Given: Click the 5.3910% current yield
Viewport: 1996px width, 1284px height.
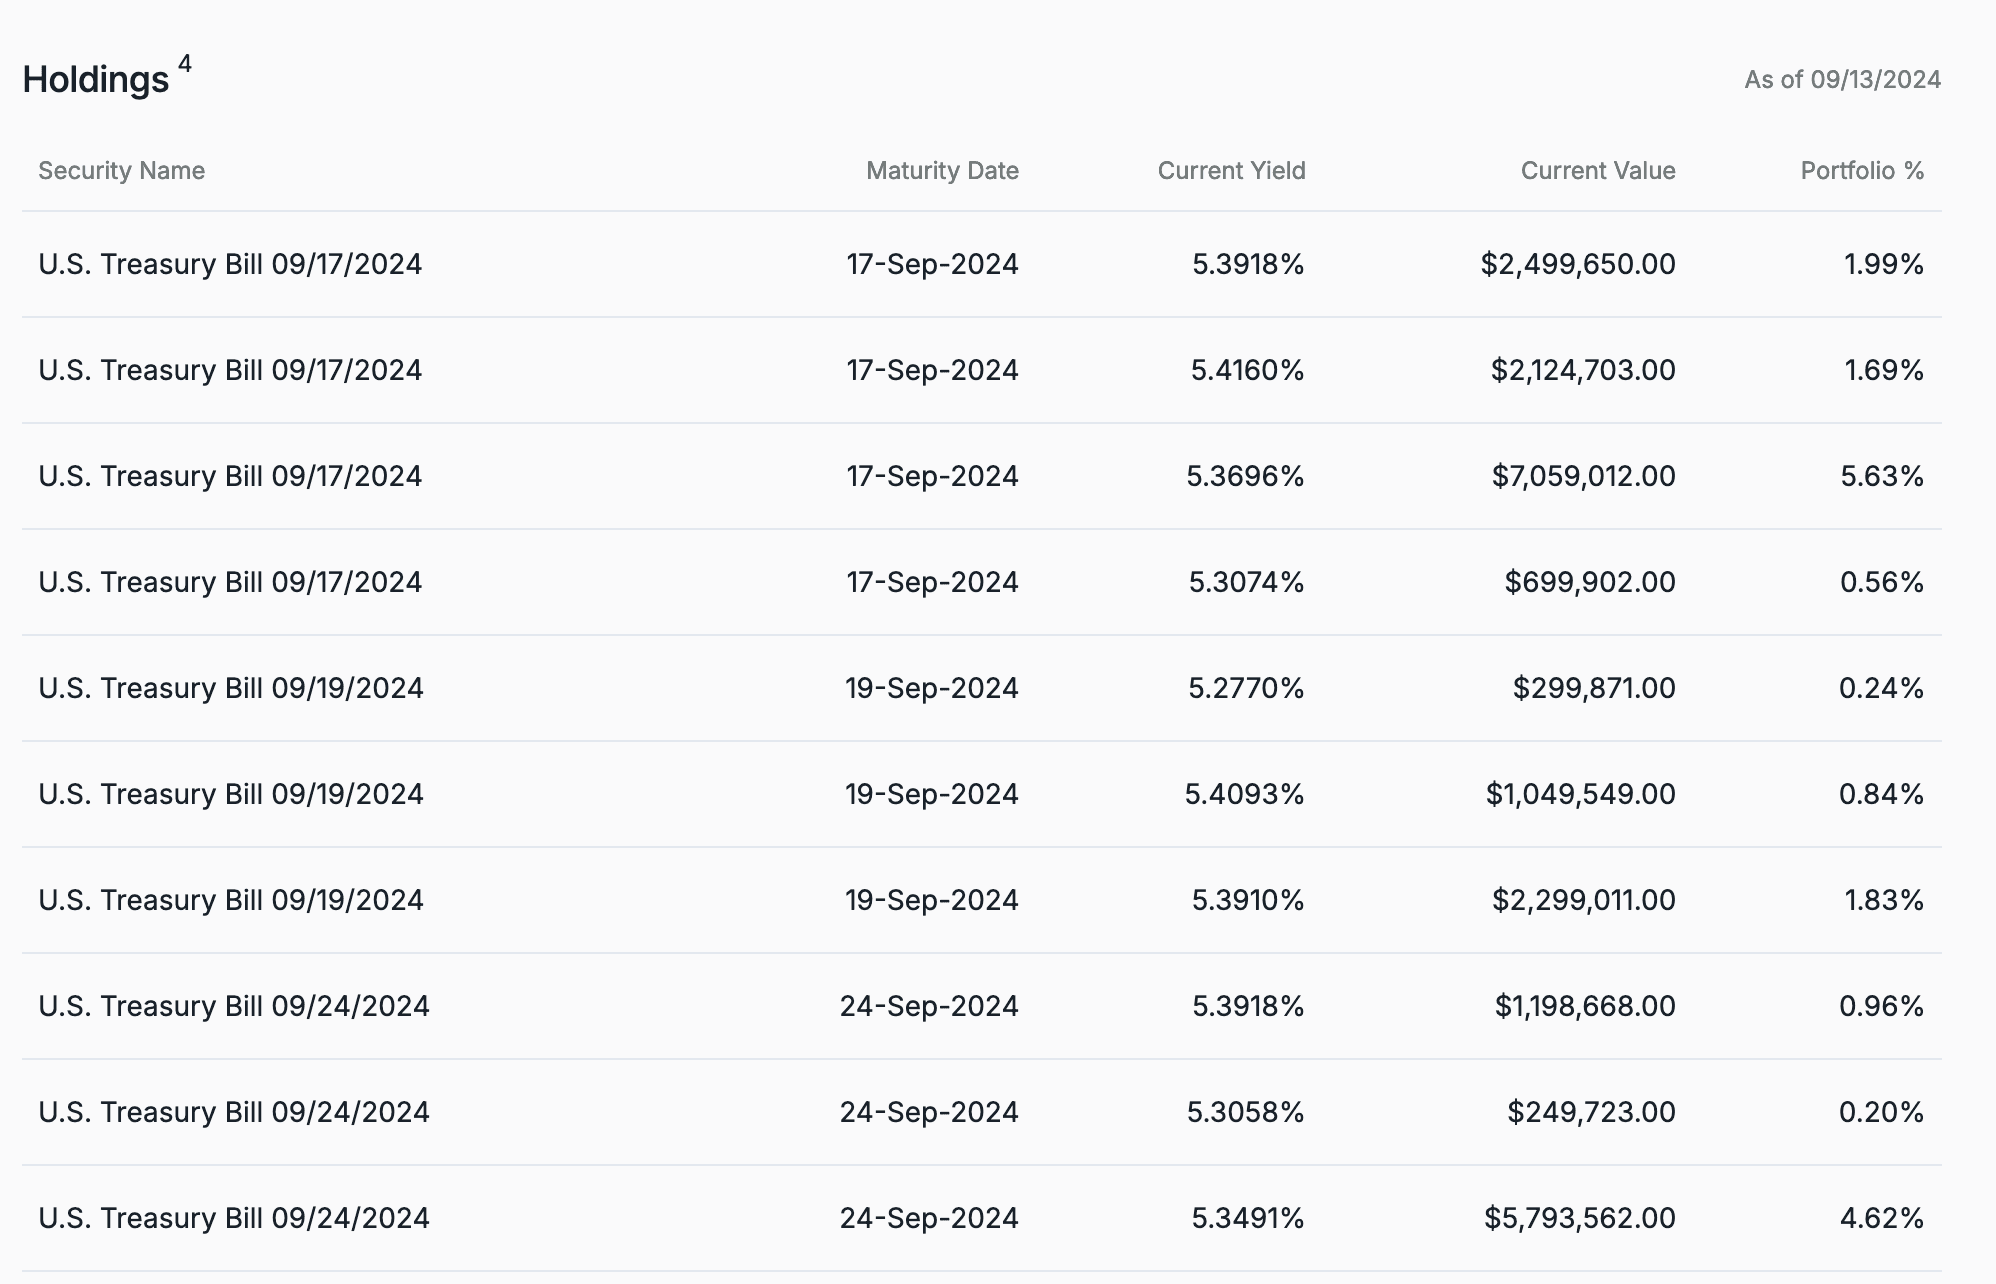Looking at the screenshot, I should point(1248,900).
